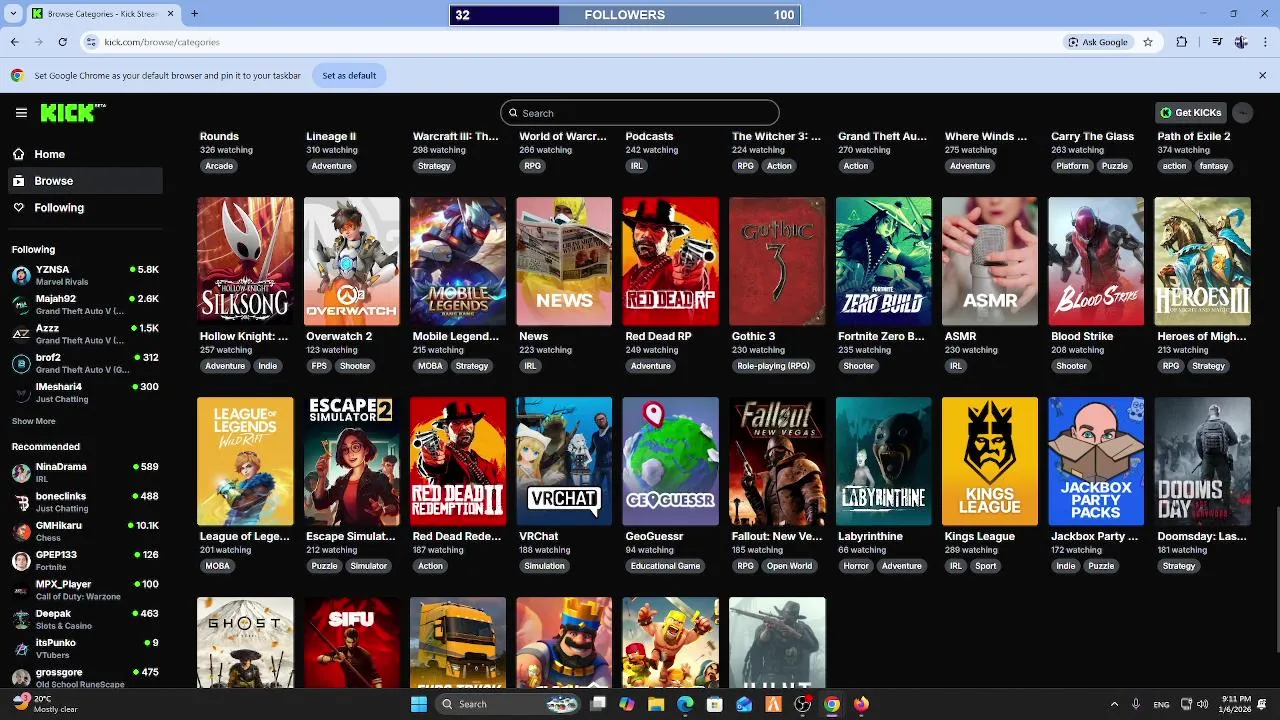Open boneclinks recommended channel
The image size is (1280, 720).
pyautogui.click(x=84, y=502)
